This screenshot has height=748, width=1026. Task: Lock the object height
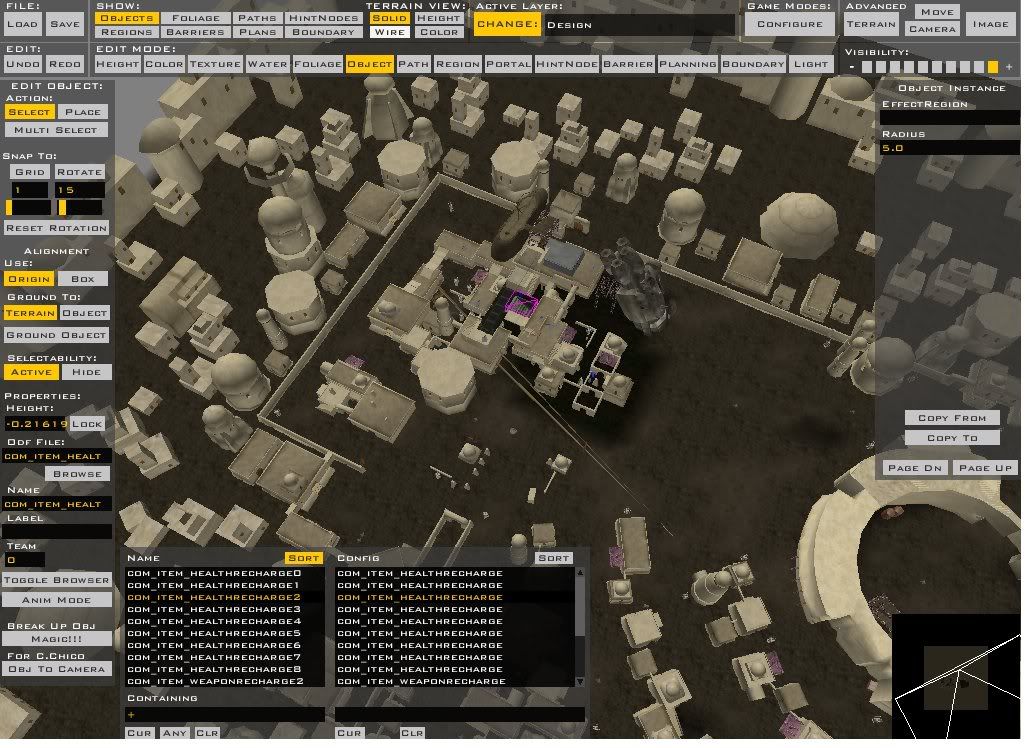click(x=87, y=423)
